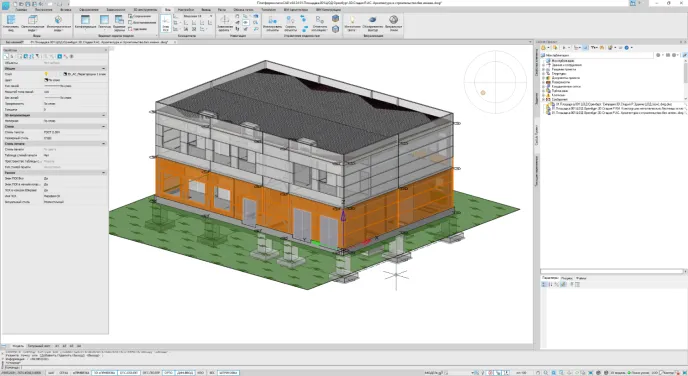Toggle the ОРТО mode in status bar
This screenshot has width=688, height=376.
tap(168, 372)
